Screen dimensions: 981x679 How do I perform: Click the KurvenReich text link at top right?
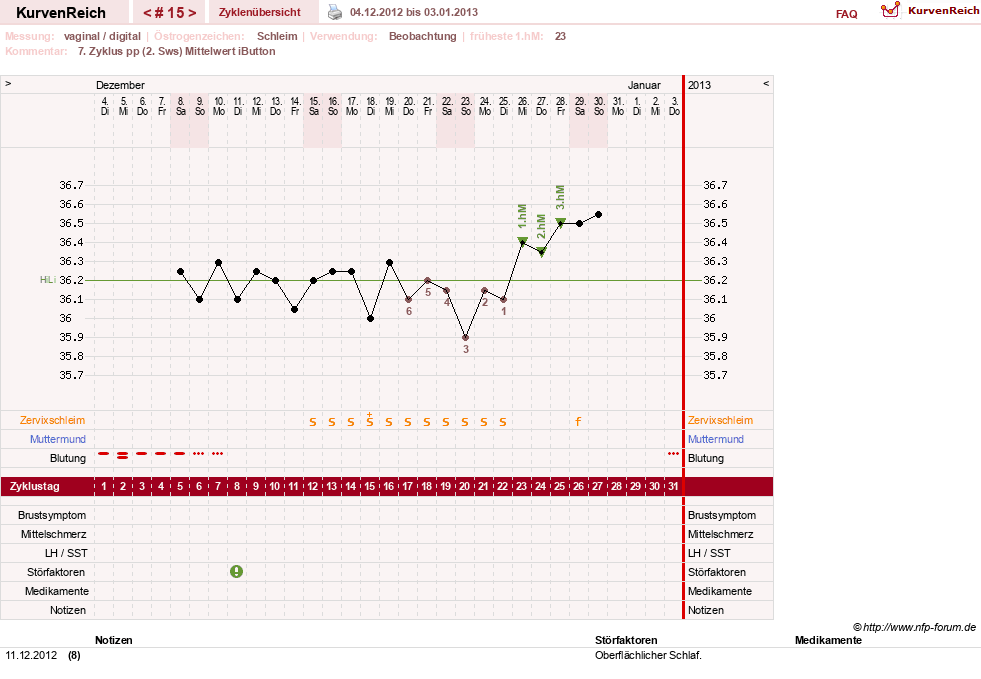tap(943, 11)
